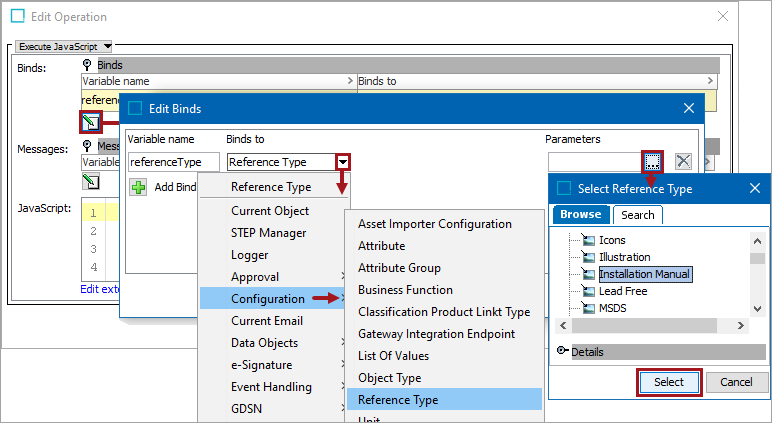Screen dimensions: 772x423
Task: Open the Event Handling submenu
Action: [x=272, y=387]
